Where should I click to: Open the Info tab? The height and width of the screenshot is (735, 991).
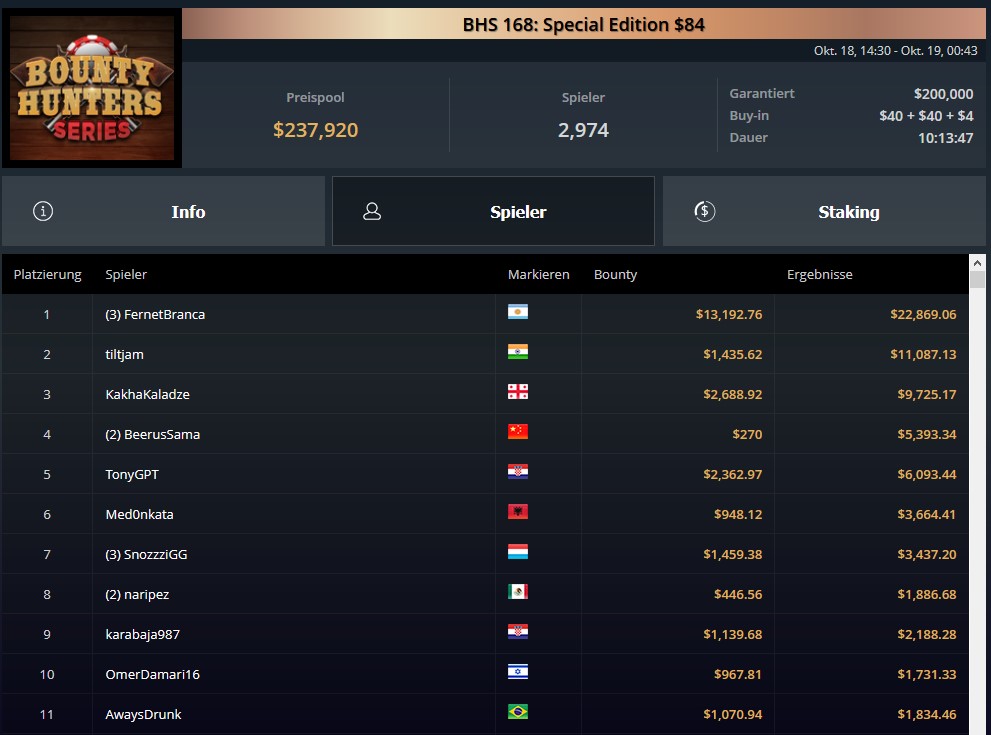click(163, 211)
